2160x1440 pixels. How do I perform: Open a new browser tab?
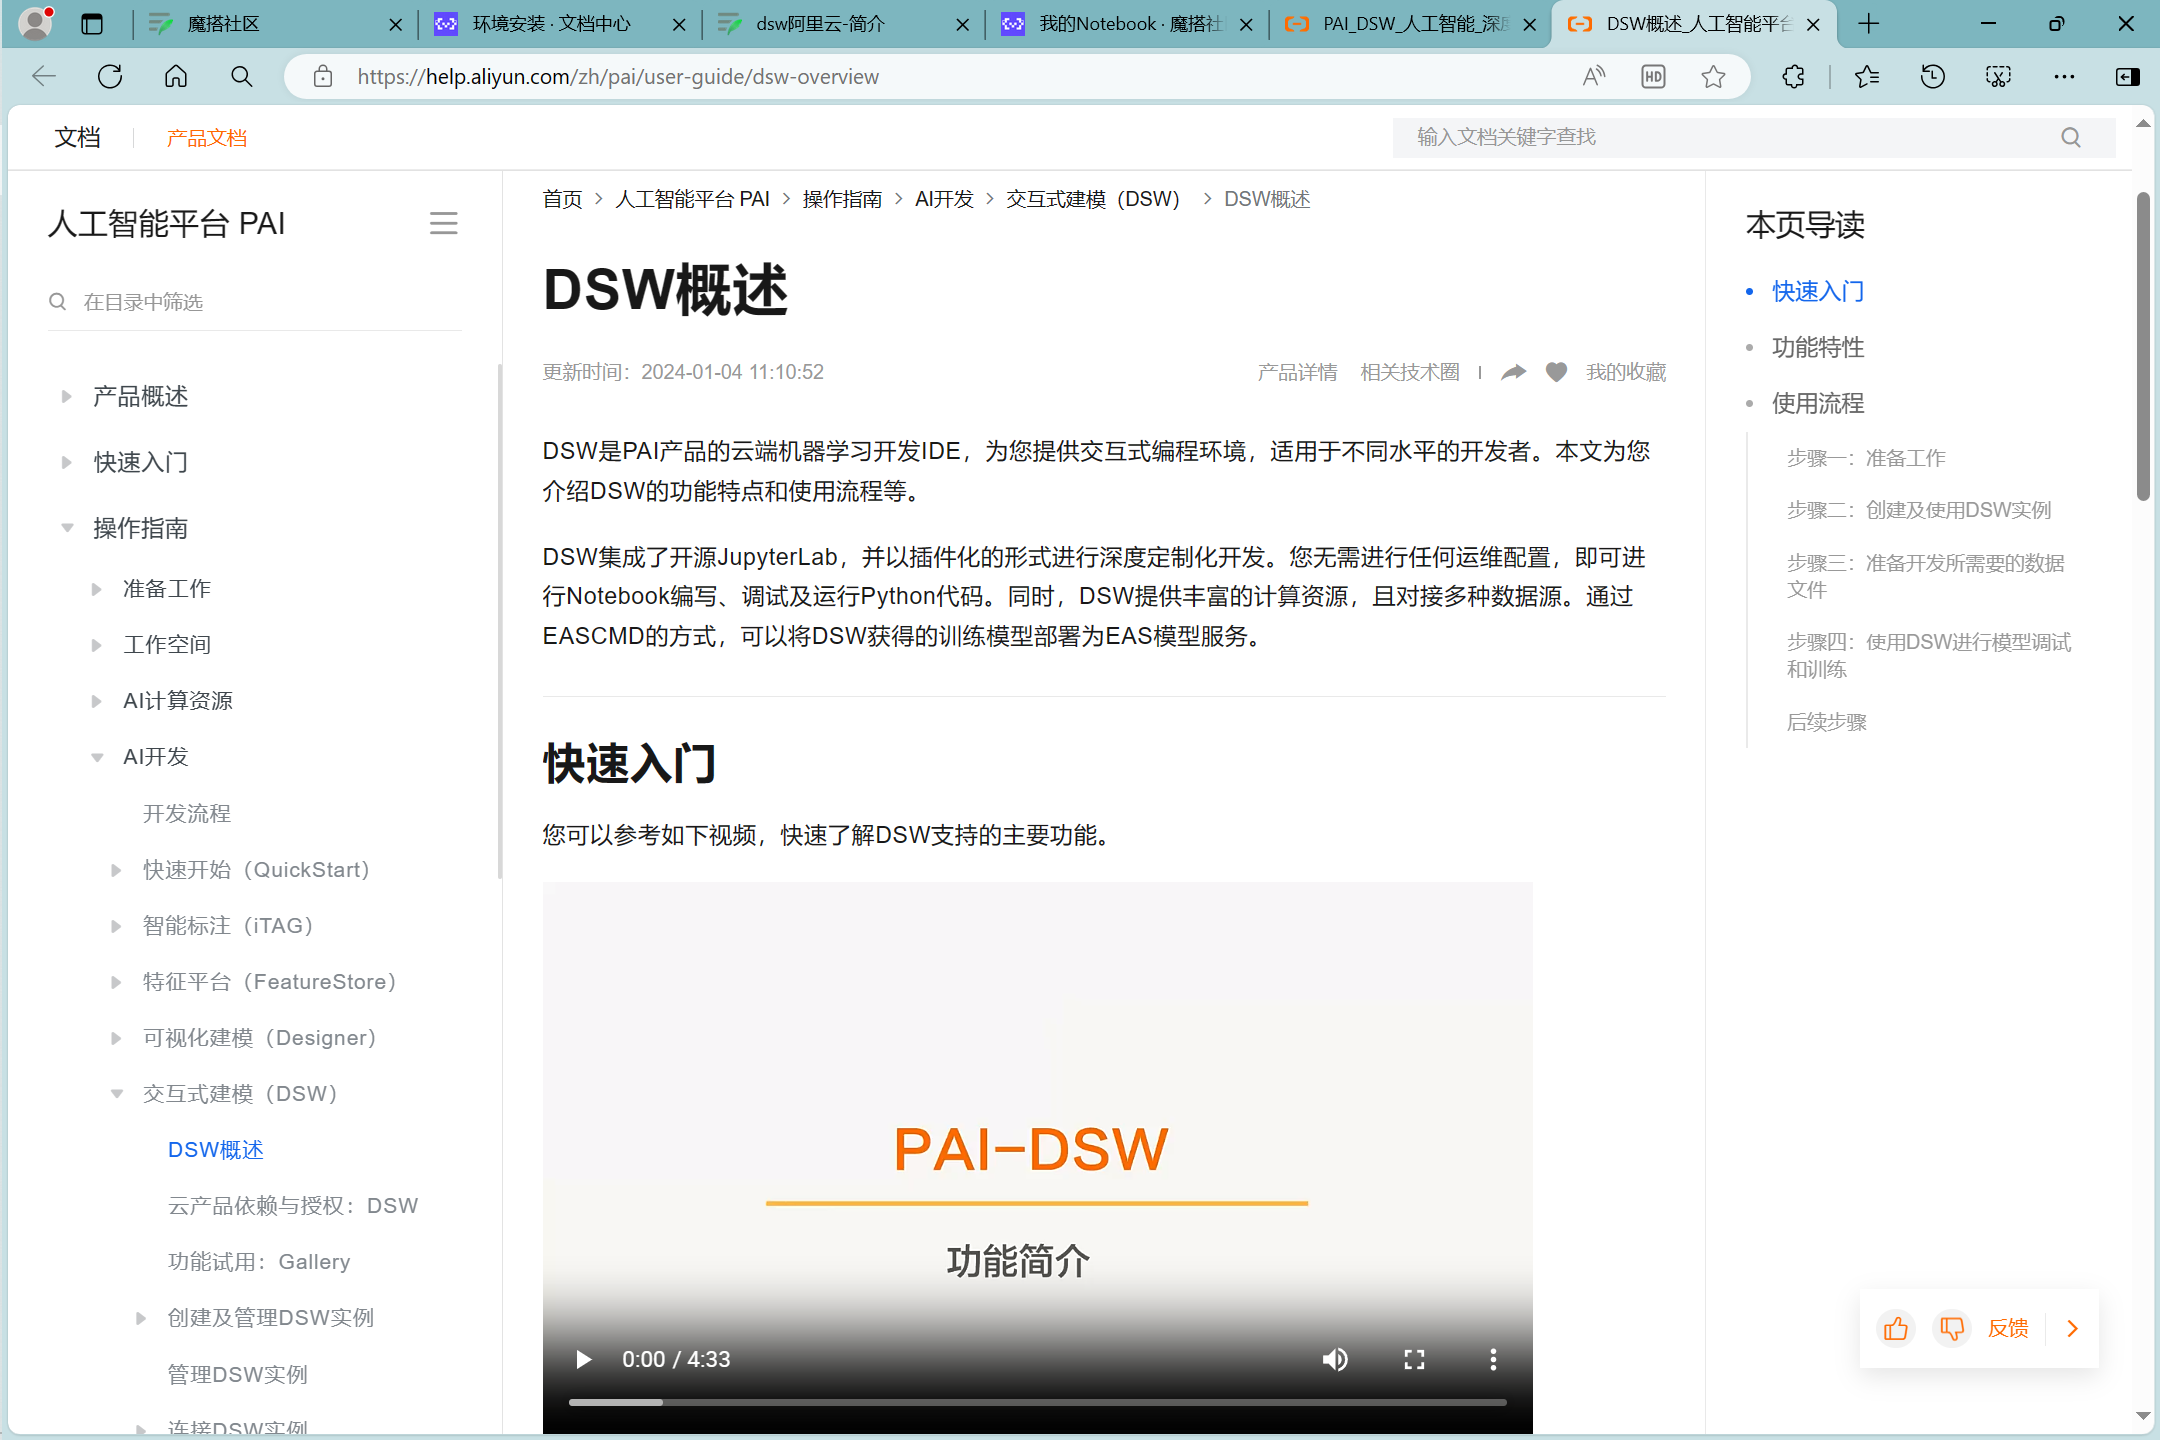click(1868, 24)
